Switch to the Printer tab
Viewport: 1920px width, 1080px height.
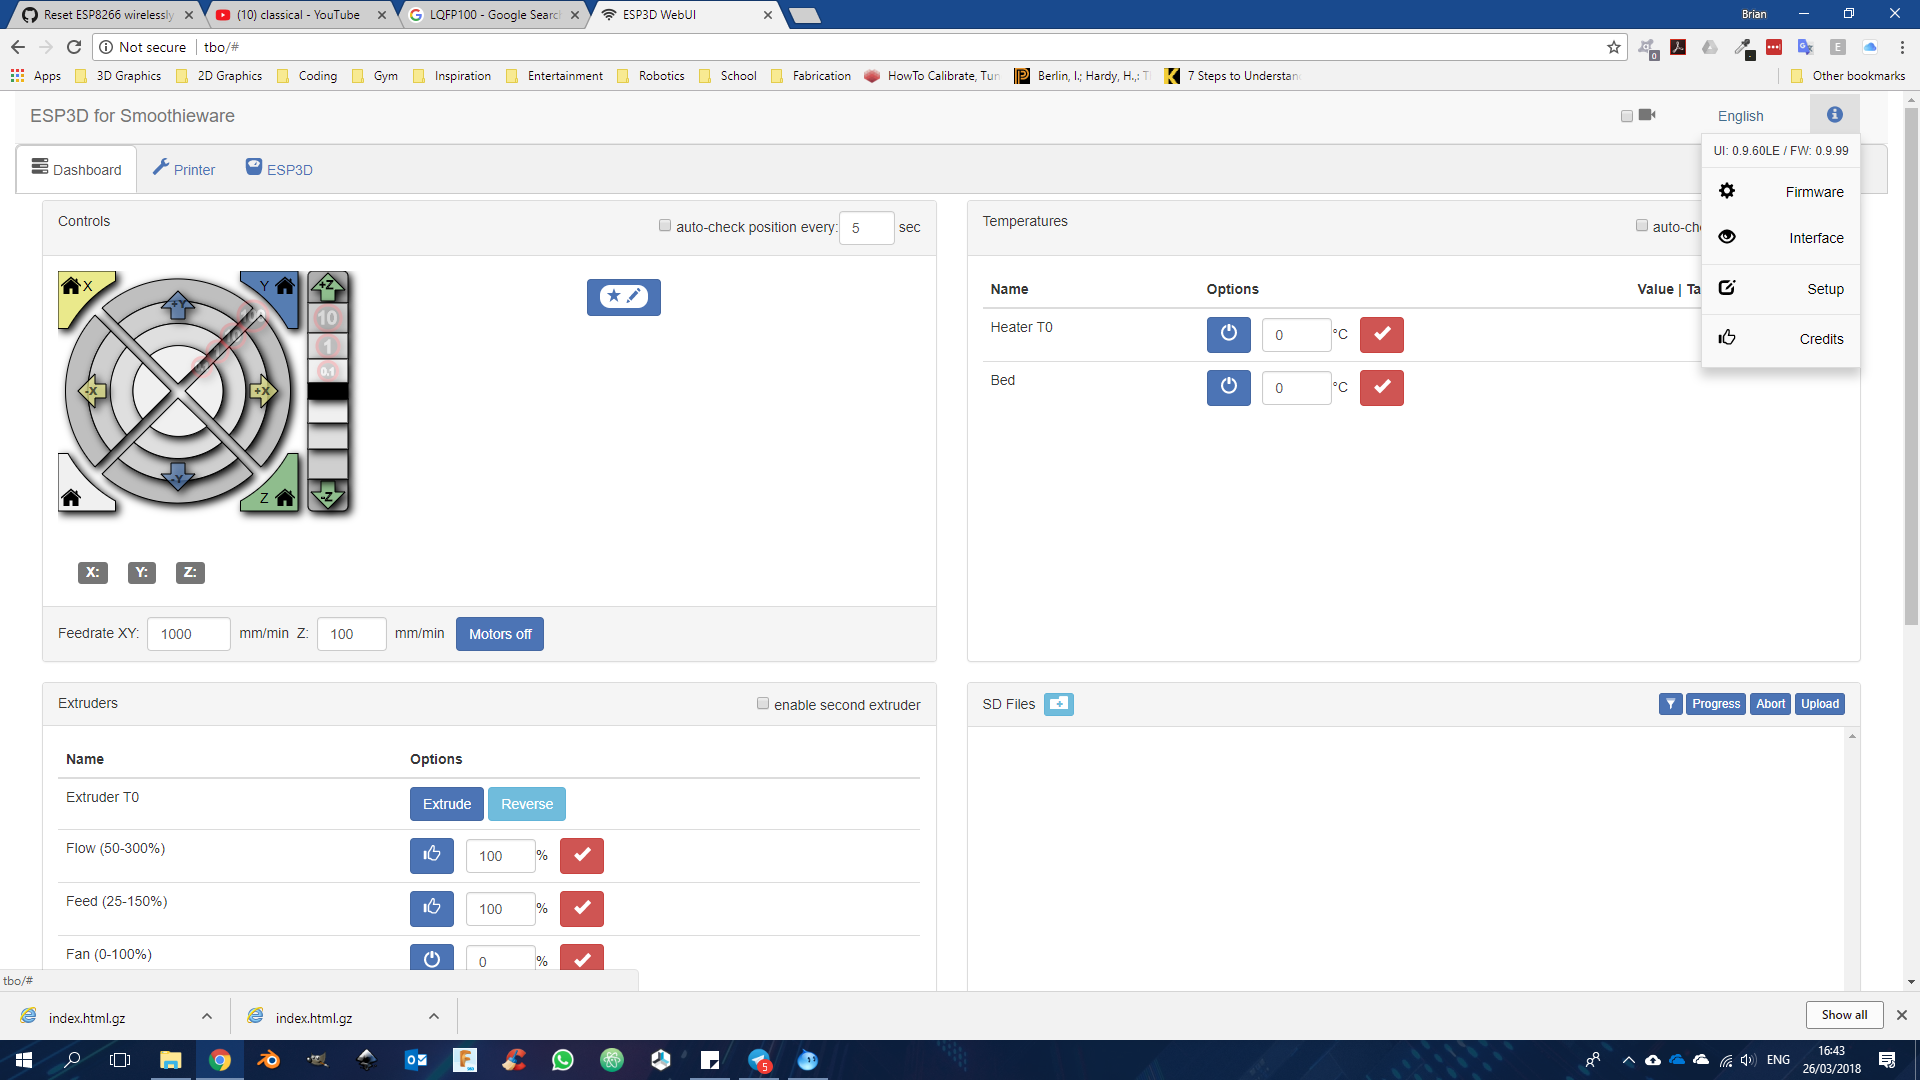point(184,168)
